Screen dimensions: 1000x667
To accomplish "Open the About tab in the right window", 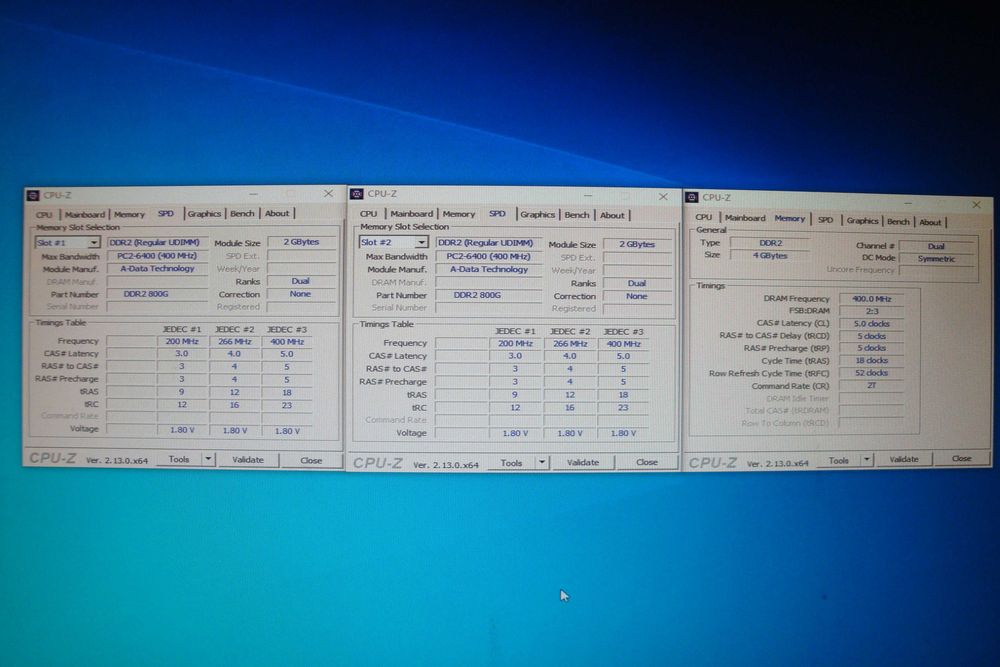I will 930,222.
